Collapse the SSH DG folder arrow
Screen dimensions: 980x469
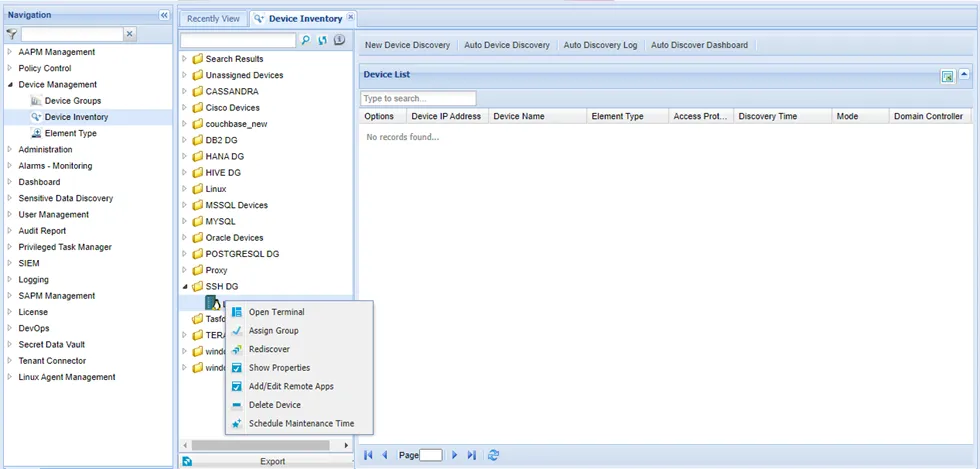(x=184, y=286)
